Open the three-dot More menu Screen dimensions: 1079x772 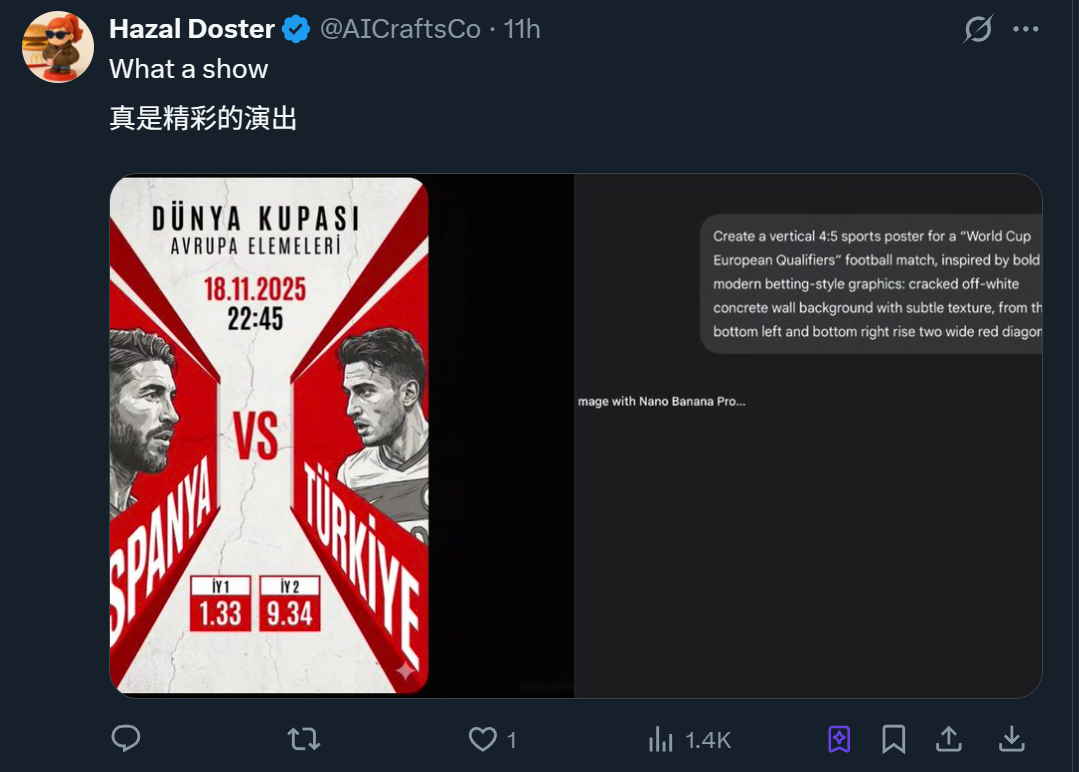(x=1026, y=30)
